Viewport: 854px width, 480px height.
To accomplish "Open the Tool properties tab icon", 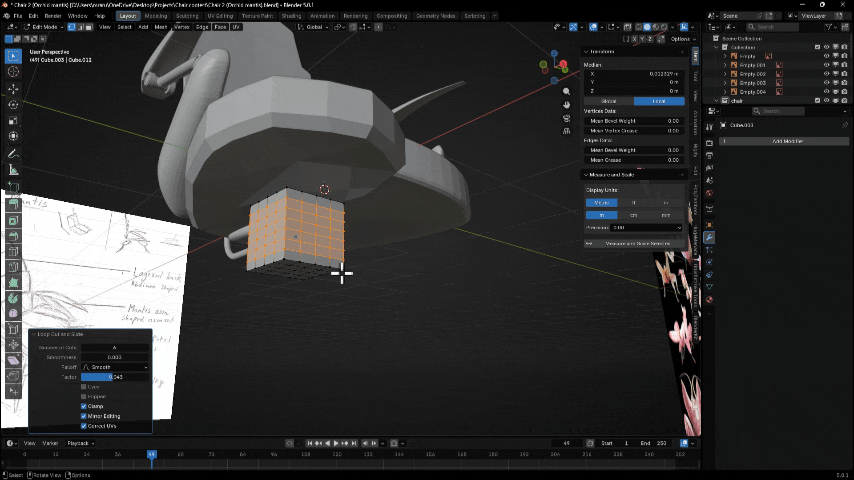I will click(x=709, y=127).
